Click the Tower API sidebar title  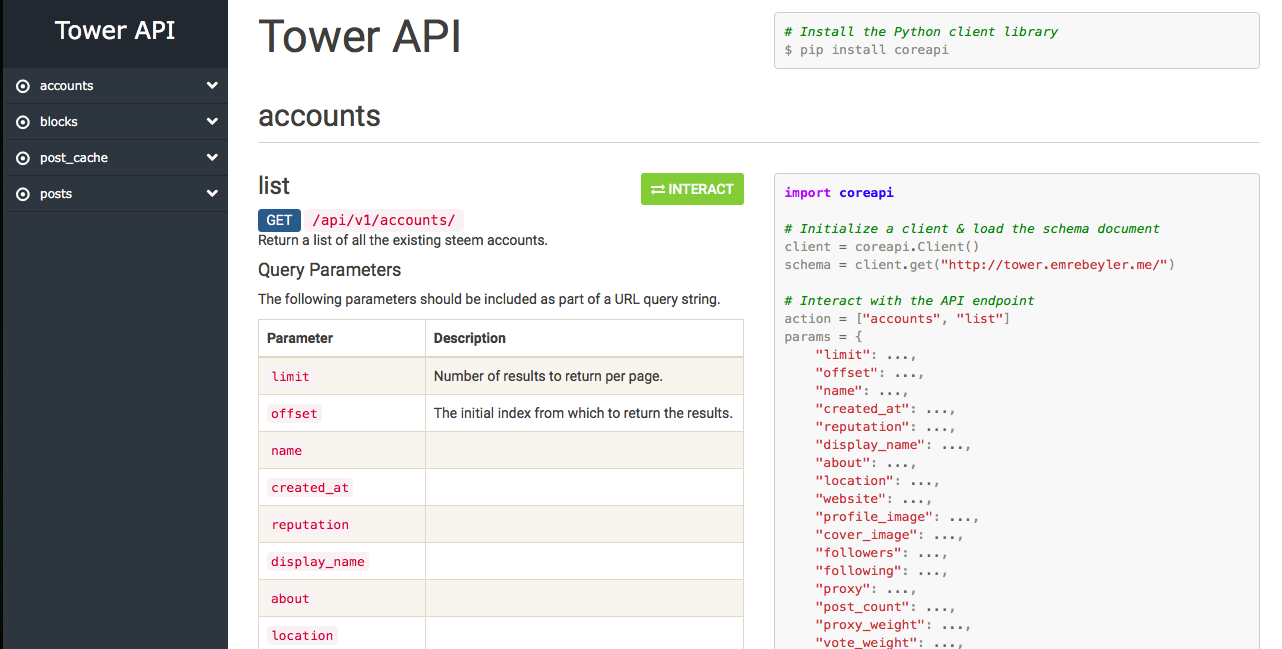click(115, 31)
